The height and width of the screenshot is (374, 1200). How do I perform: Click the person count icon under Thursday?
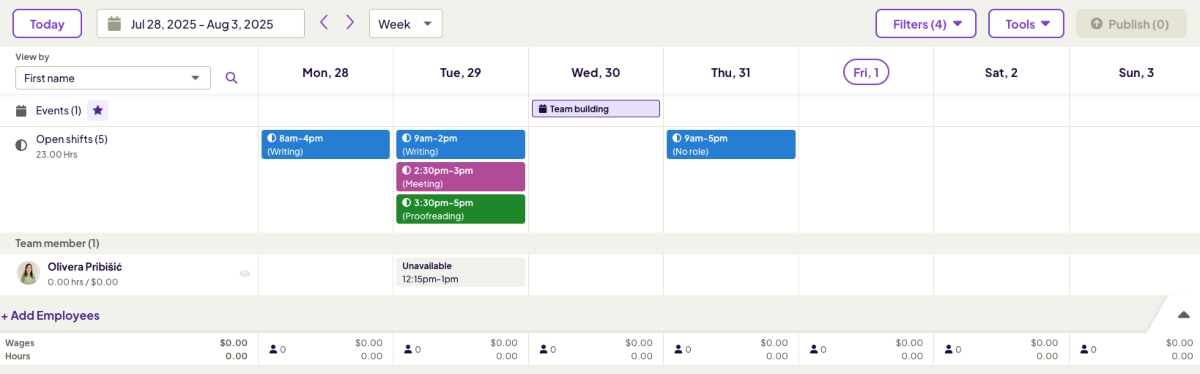tap(679, 349)
